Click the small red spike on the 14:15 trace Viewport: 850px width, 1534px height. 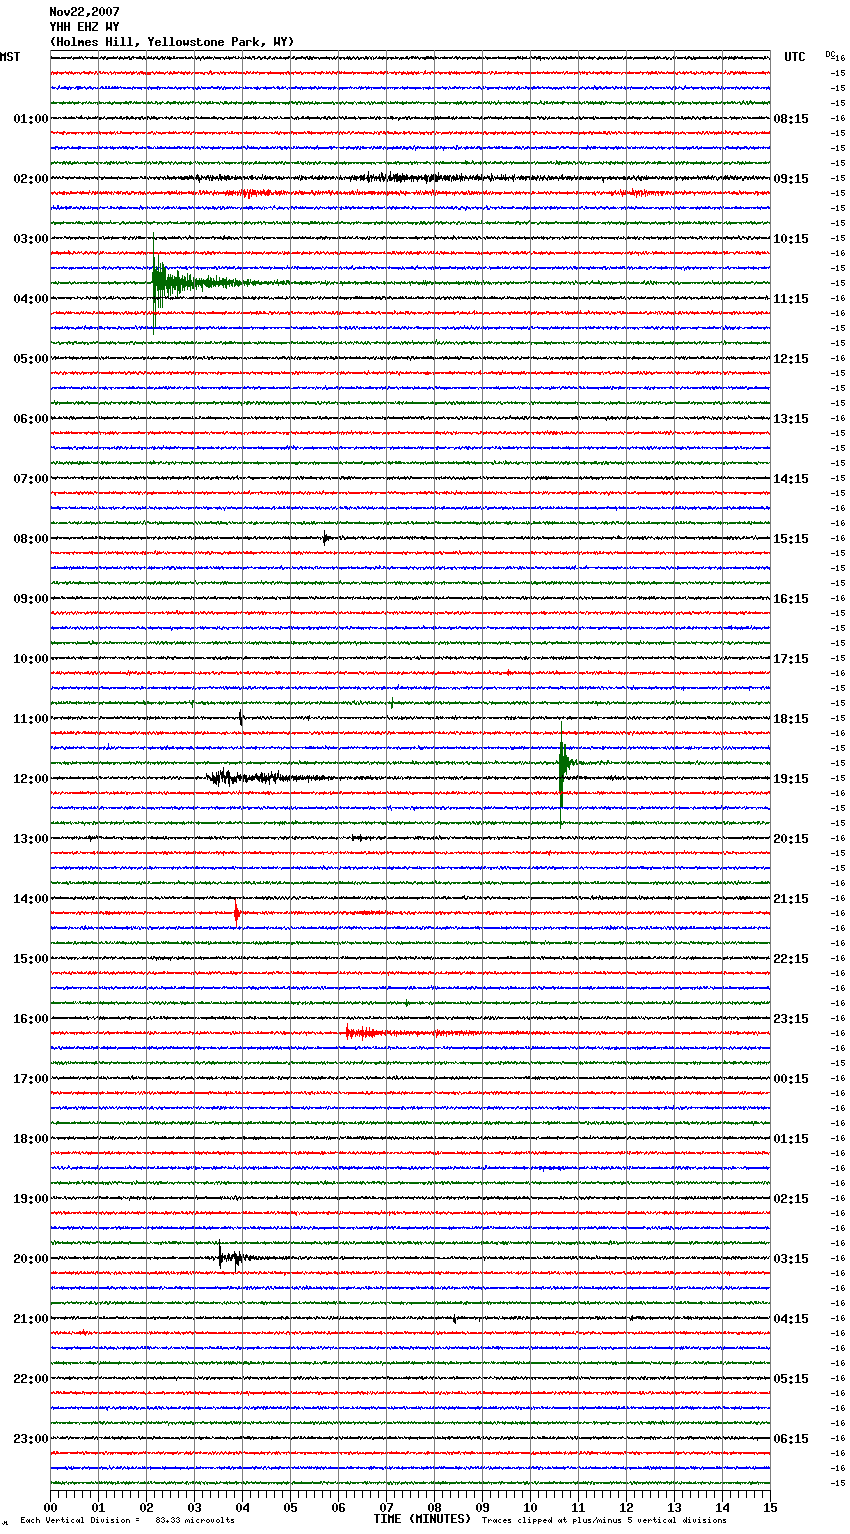coord(237,913)
